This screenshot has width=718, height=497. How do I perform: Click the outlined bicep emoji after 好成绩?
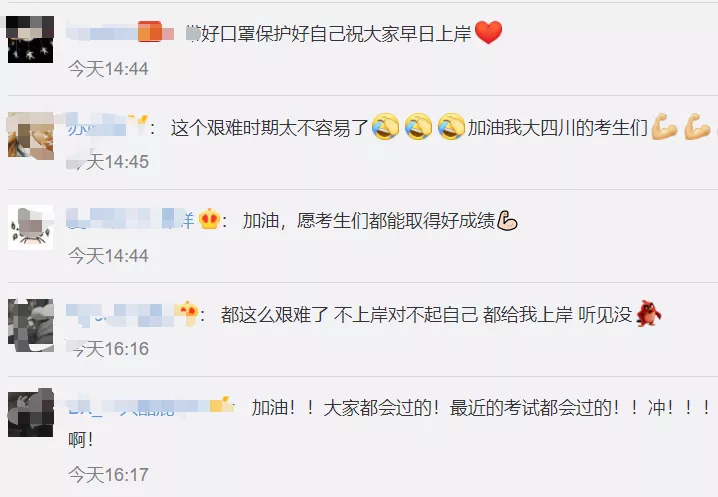point(507,221)
